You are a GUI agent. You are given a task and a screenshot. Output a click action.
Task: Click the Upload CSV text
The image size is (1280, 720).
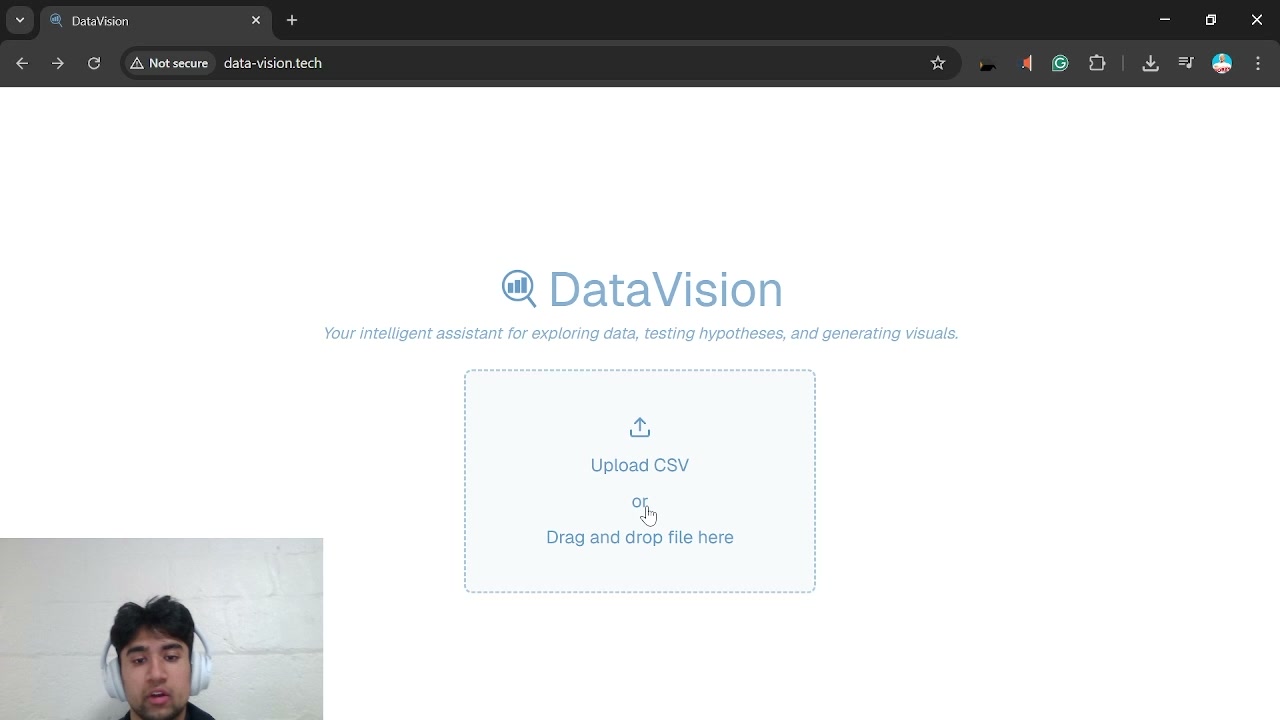[640, 465]
